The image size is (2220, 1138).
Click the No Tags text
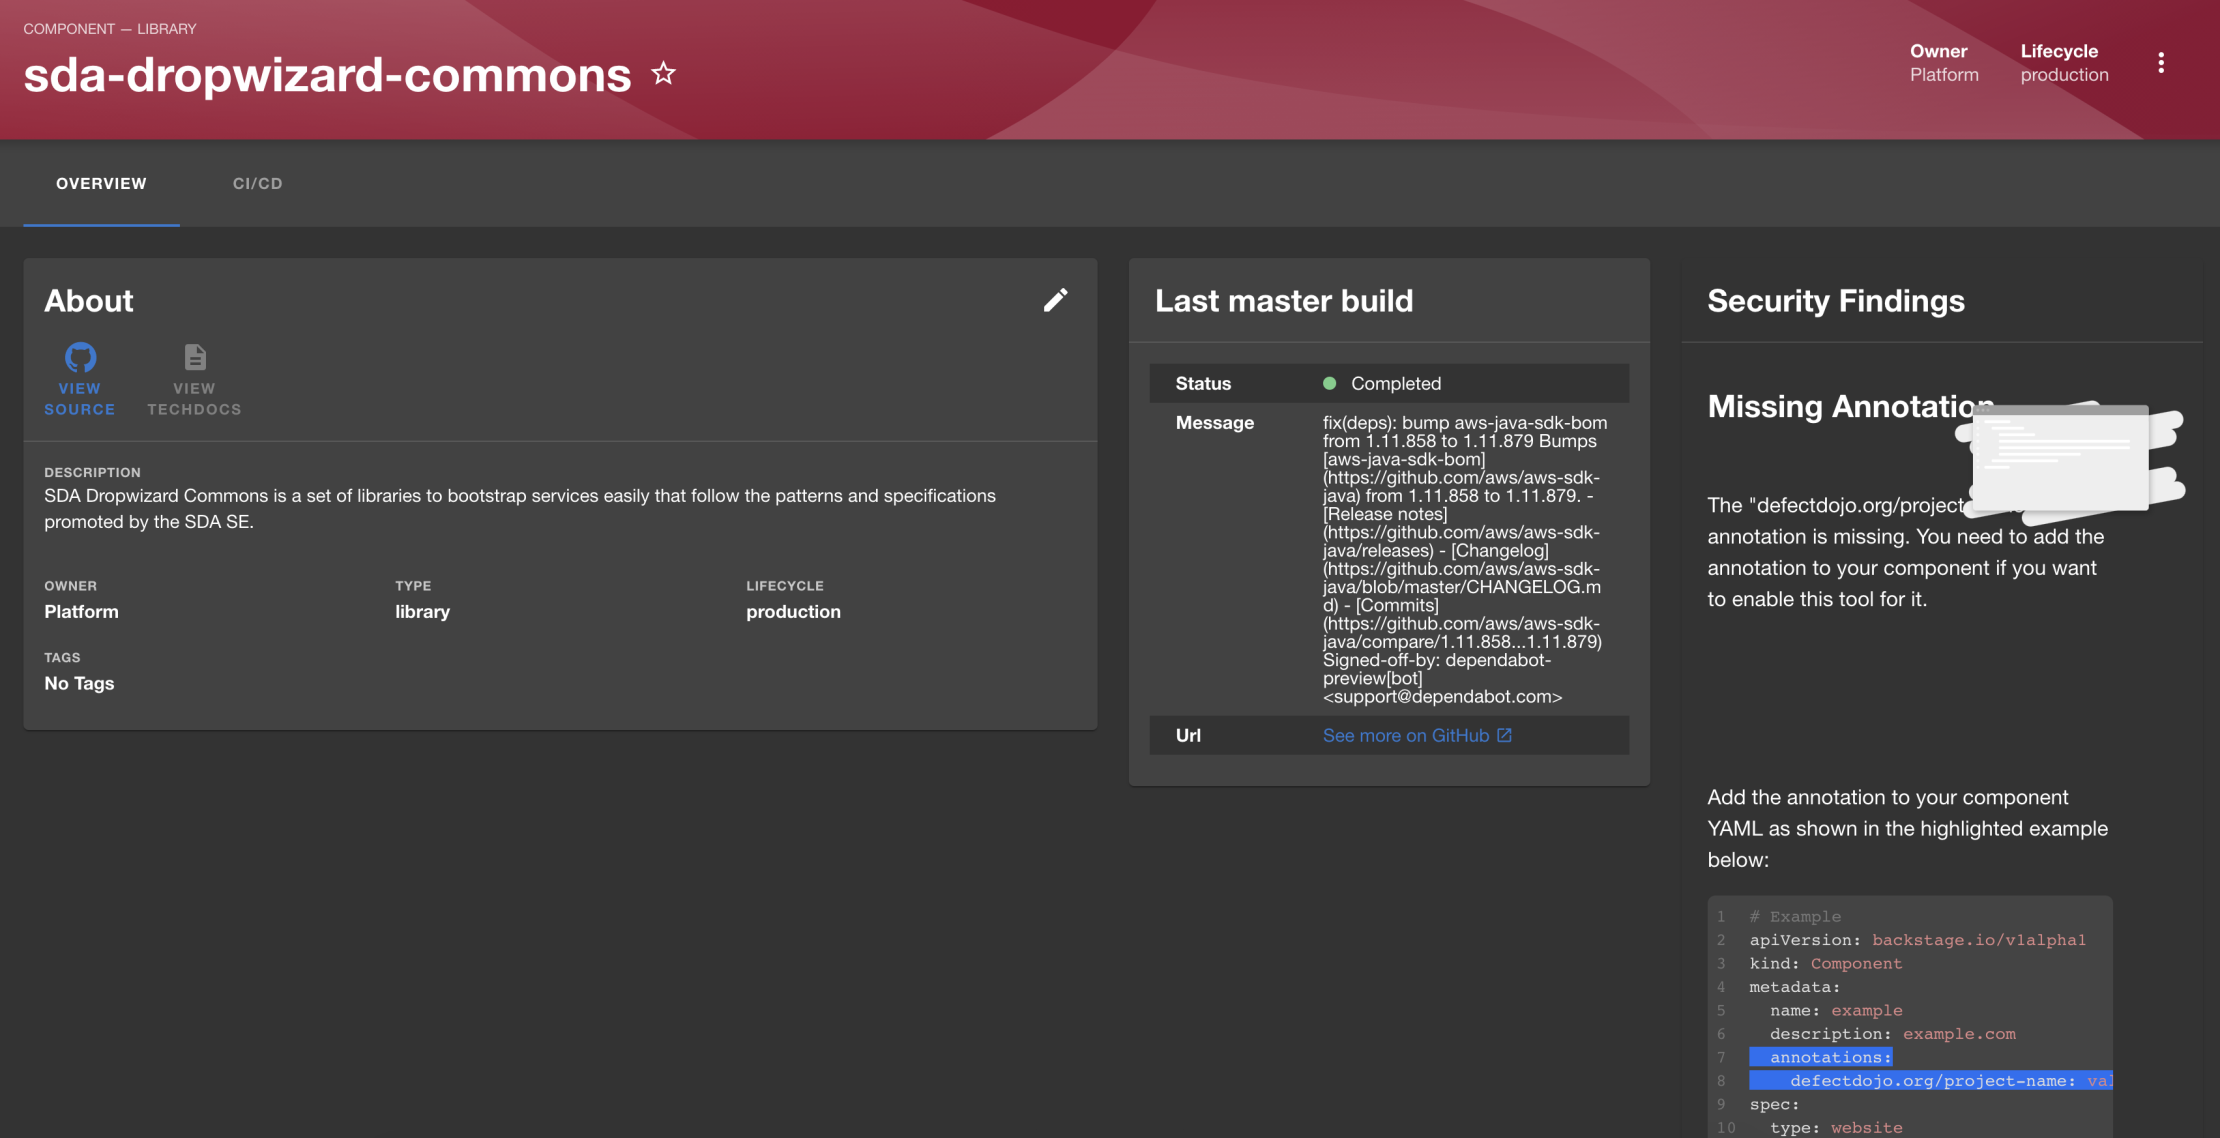[79, 683]
